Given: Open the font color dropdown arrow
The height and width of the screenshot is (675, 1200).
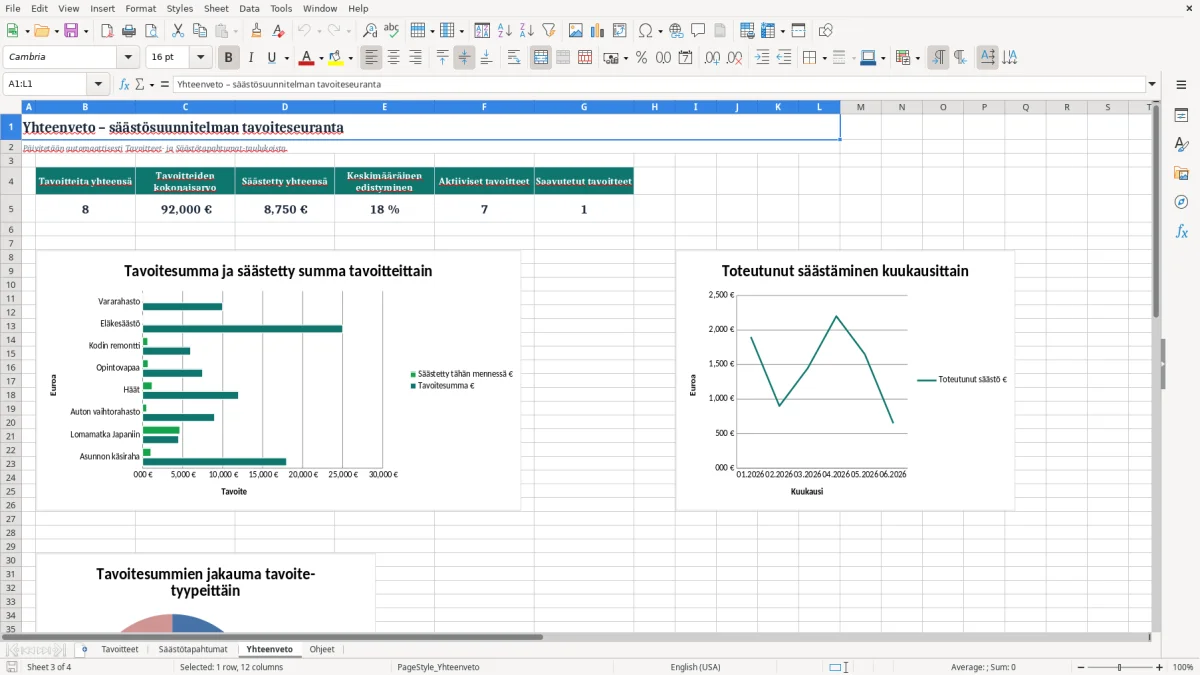Looking at the screenshot, I should 321,58.
